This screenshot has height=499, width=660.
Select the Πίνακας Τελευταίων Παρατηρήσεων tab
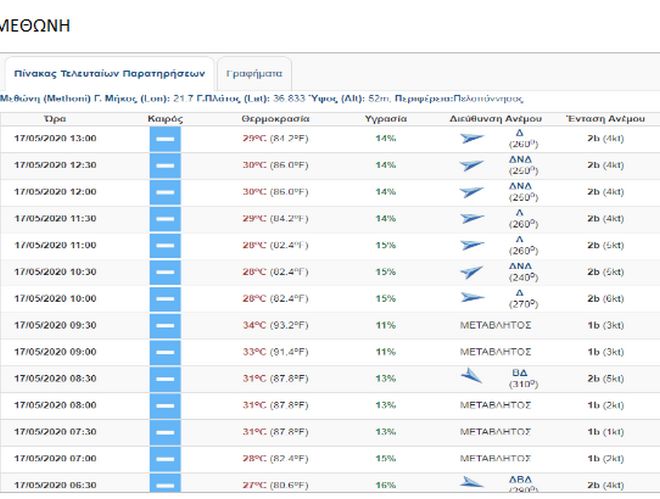click(x=108, y=73)
